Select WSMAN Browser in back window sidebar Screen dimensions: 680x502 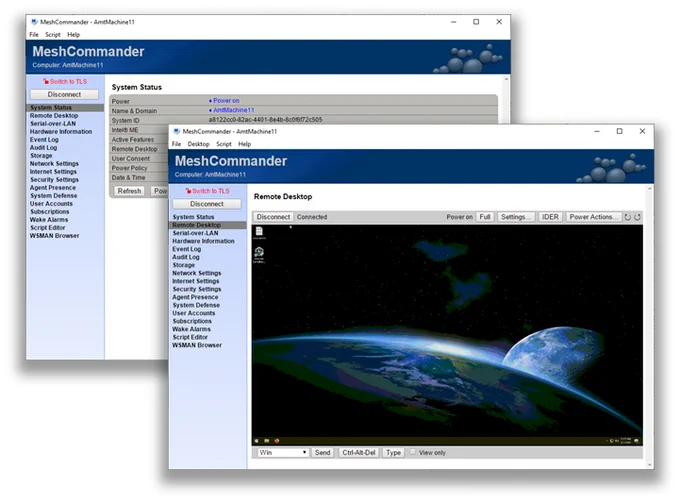55,236
